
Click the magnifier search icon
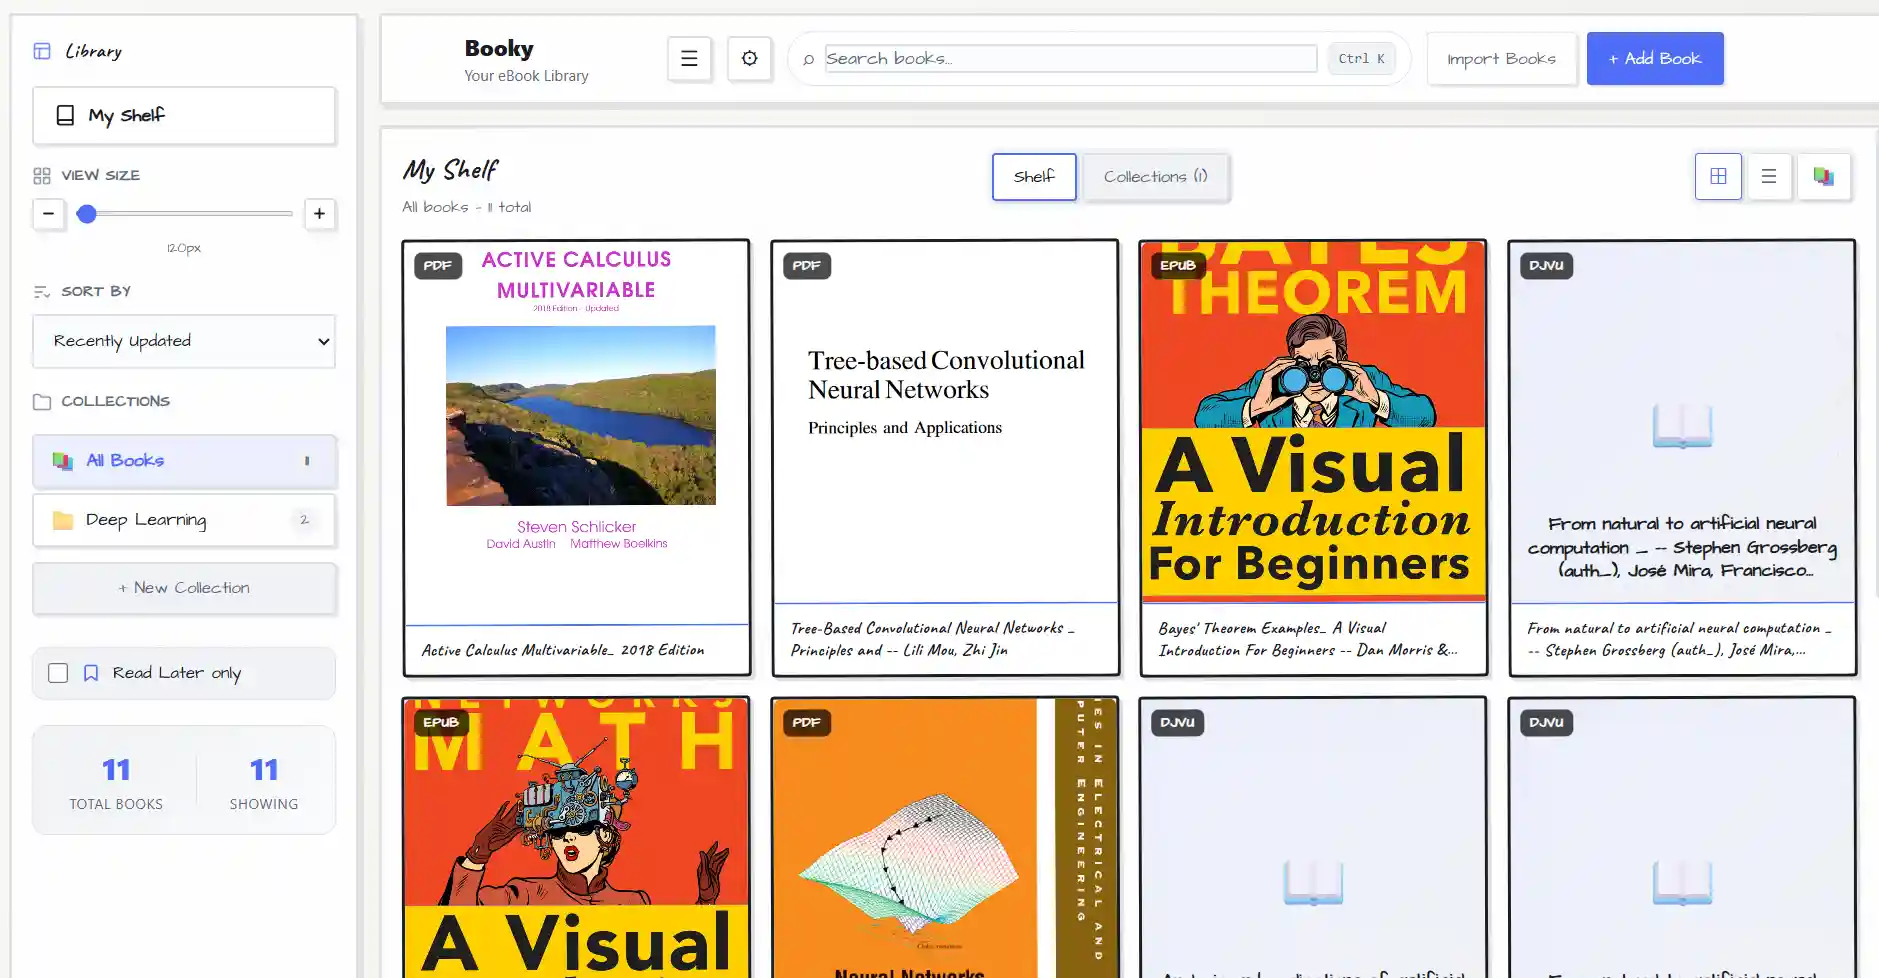808,60
